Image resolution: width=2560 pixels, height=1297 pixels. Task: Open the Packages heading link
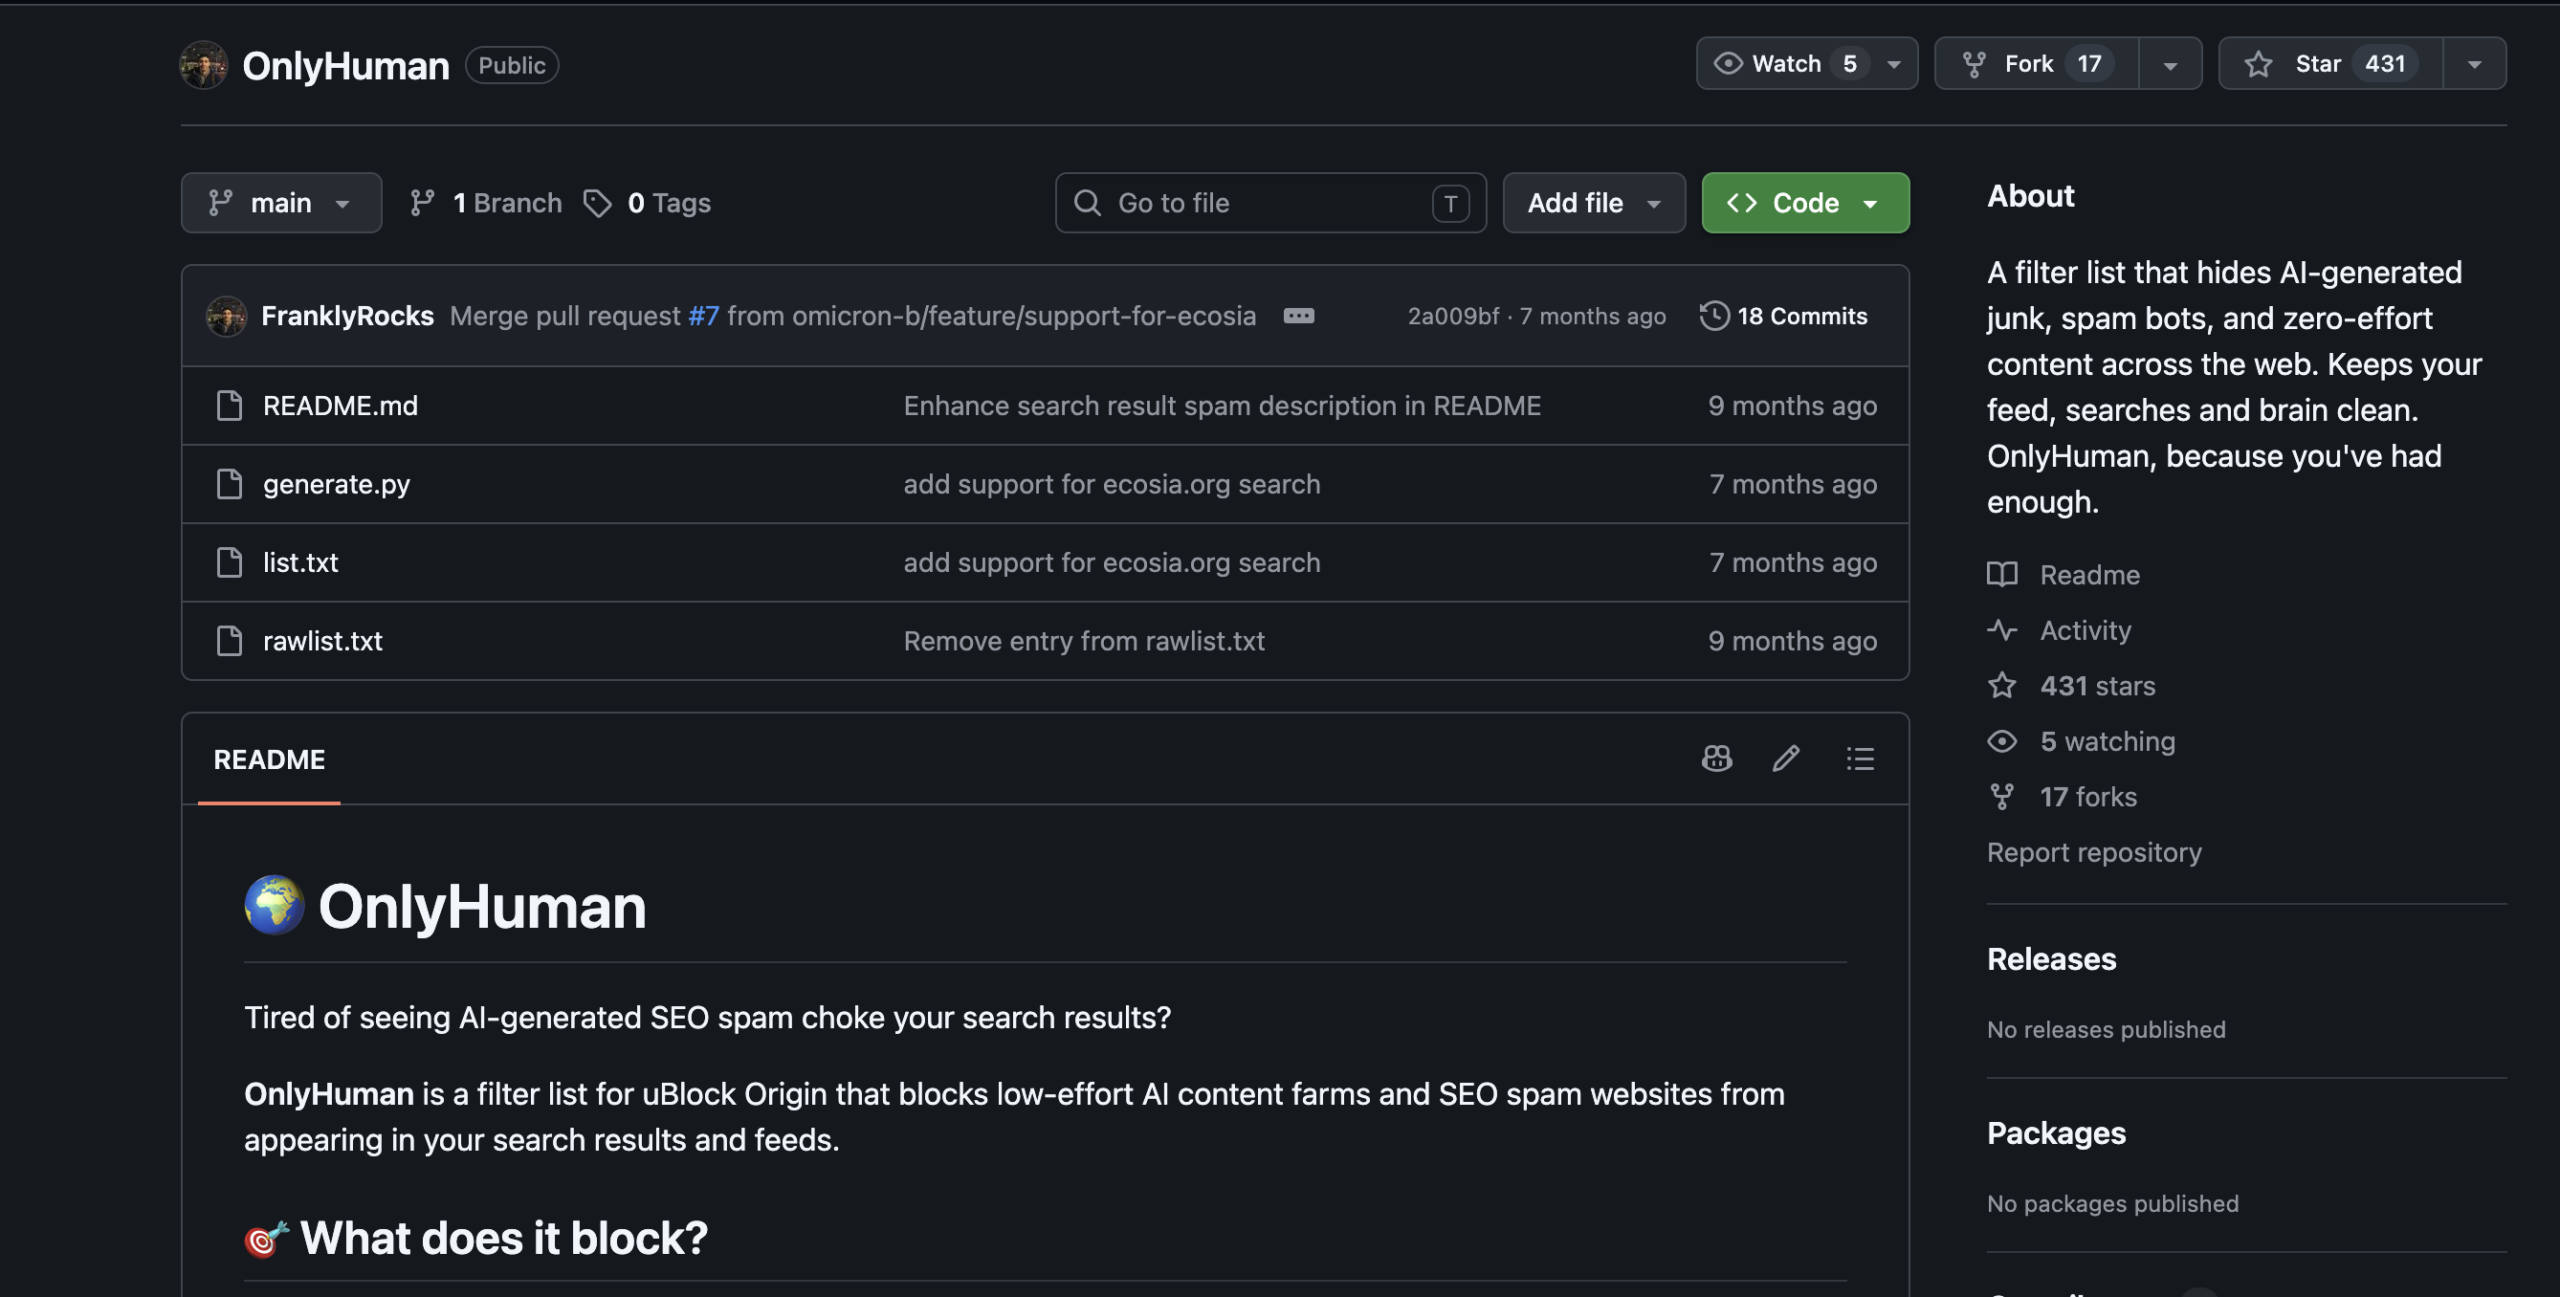pos(2056,1133)
